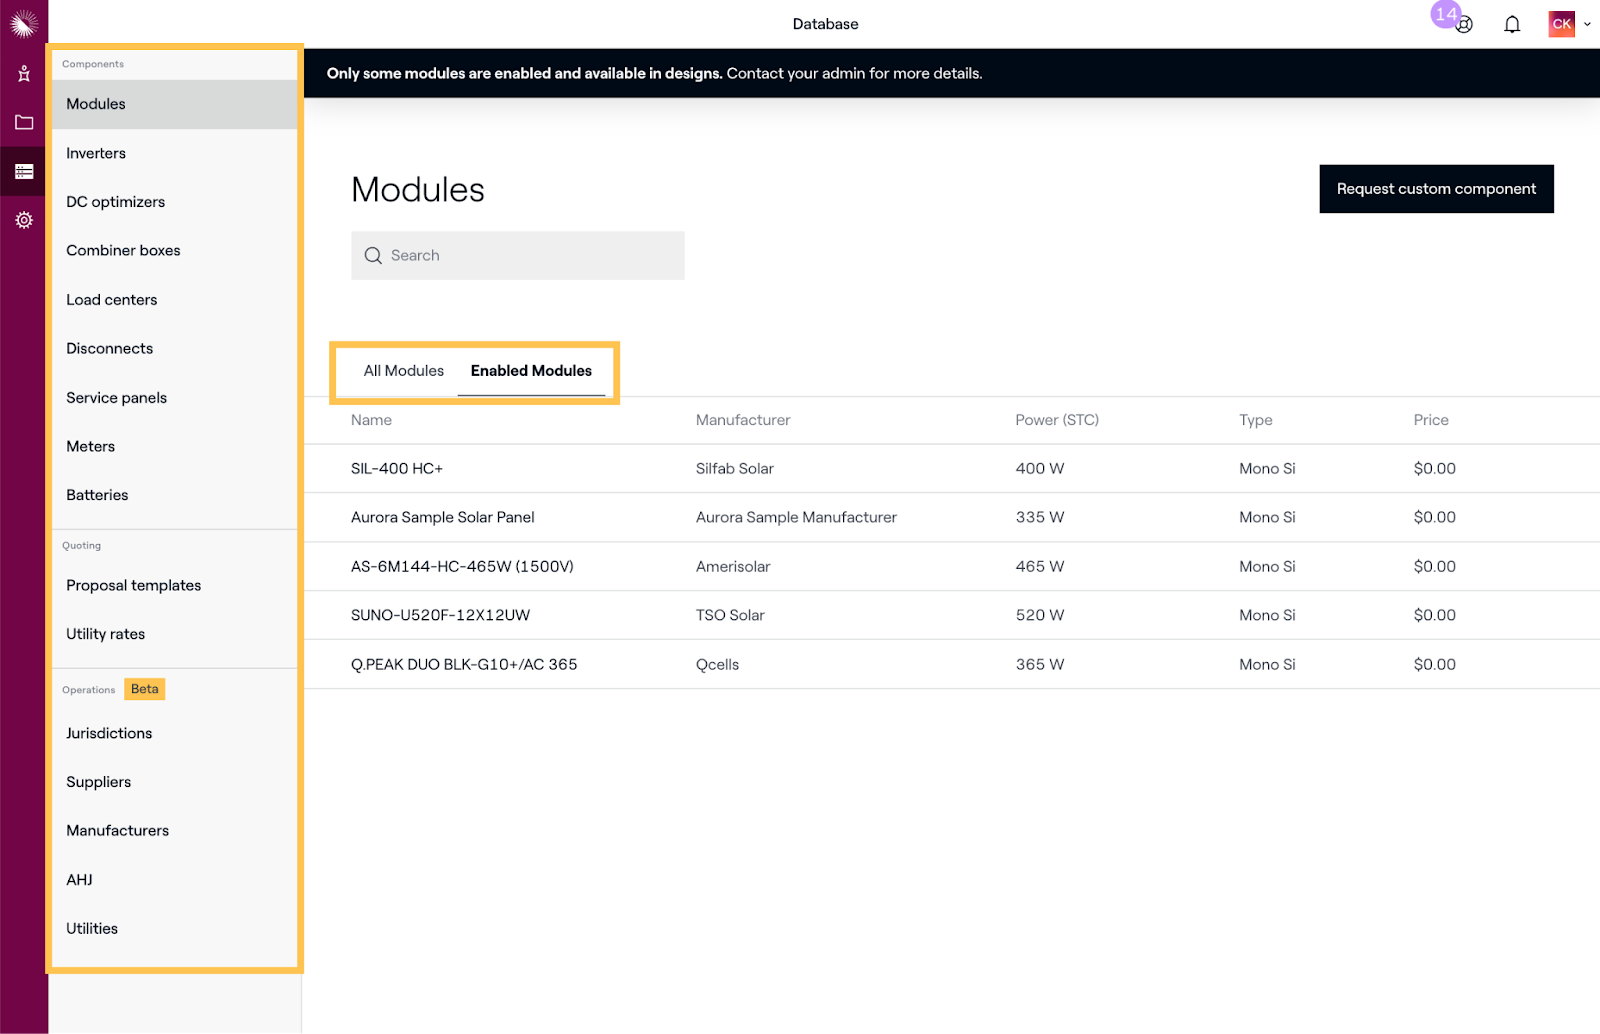Screen dimensions: 1600x1034
Task: Open the Database icon in left sidebar
Action: [x=23, y=170]
